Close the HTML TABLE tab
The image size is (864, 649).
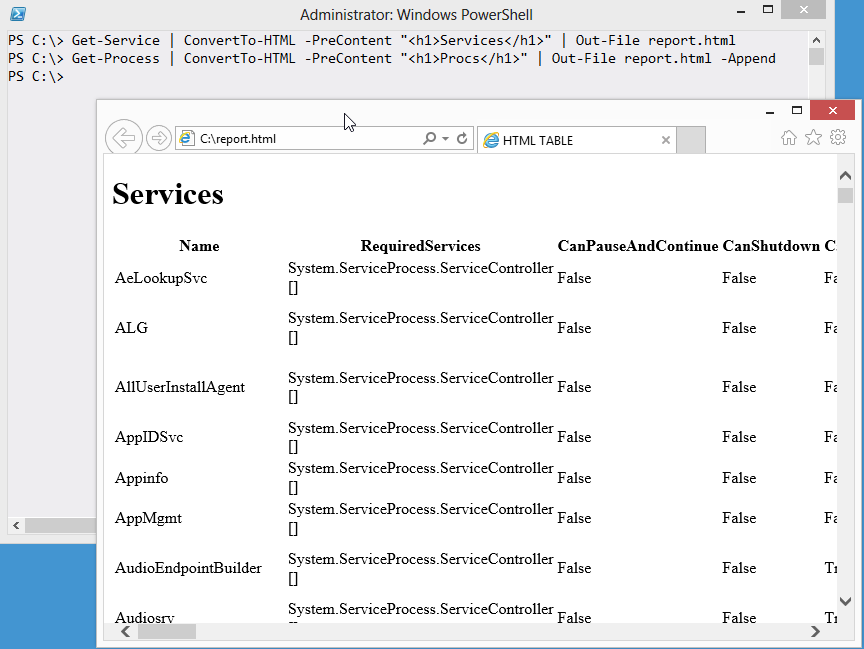coord(666,141)
